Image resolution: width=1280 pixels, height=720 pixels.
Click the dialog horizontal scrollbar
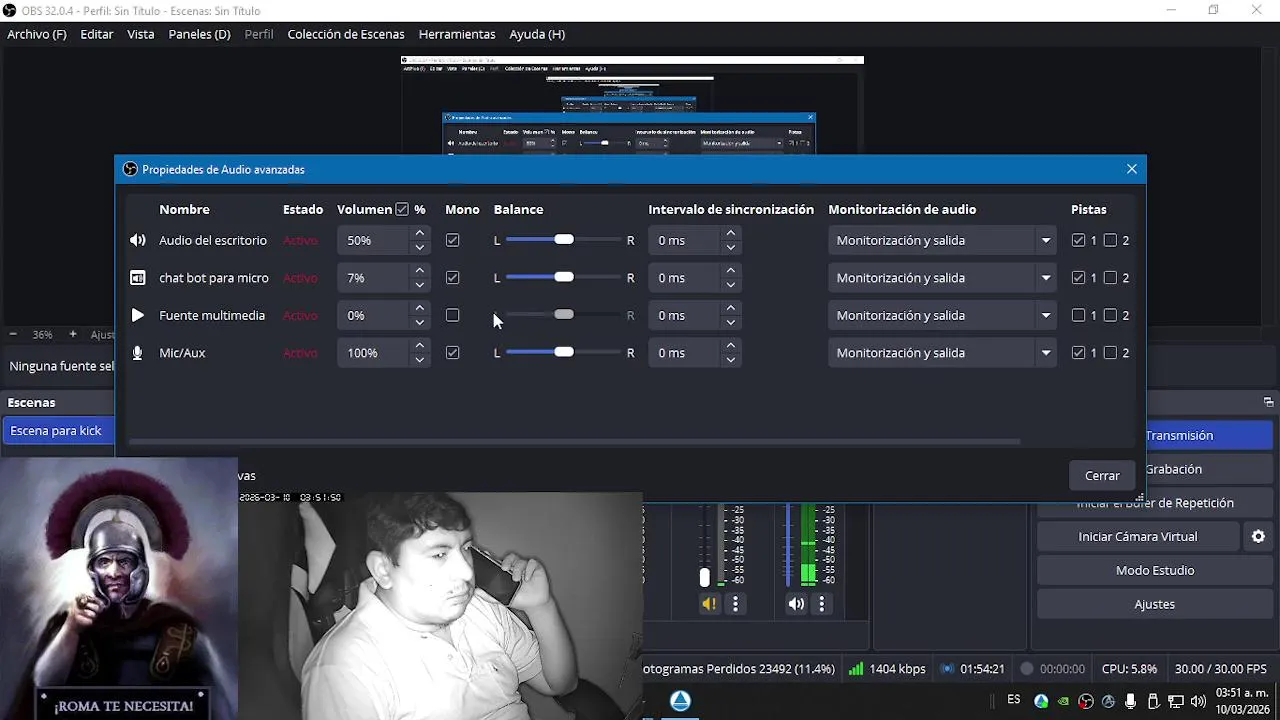click(x=574, y=441)
